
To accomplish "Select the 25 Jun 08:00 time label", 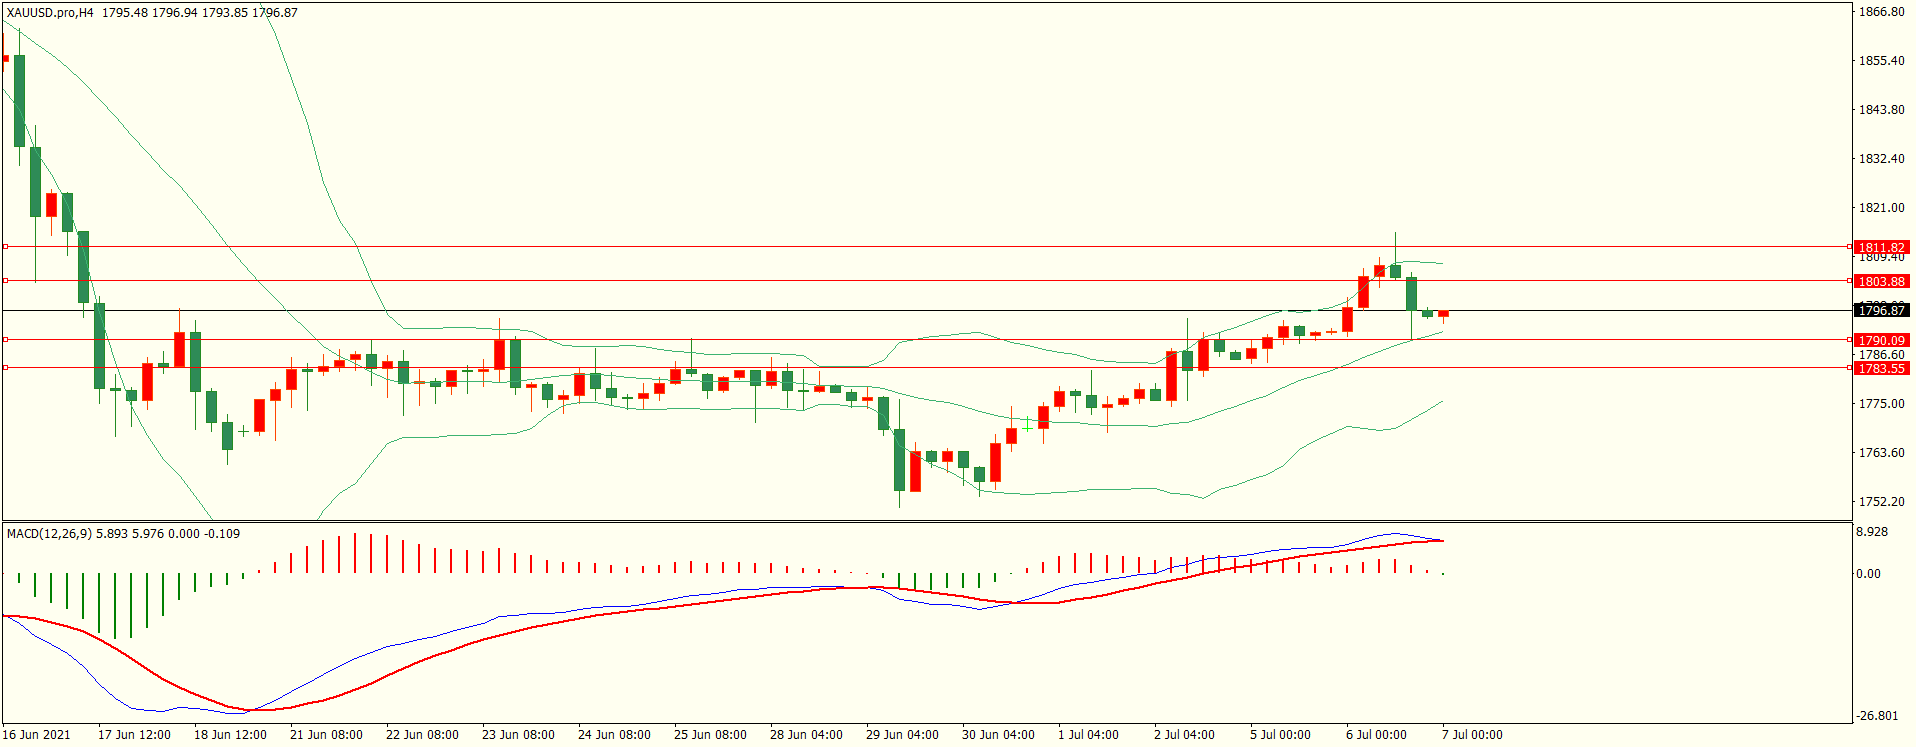I will click(x=710, y=735).
